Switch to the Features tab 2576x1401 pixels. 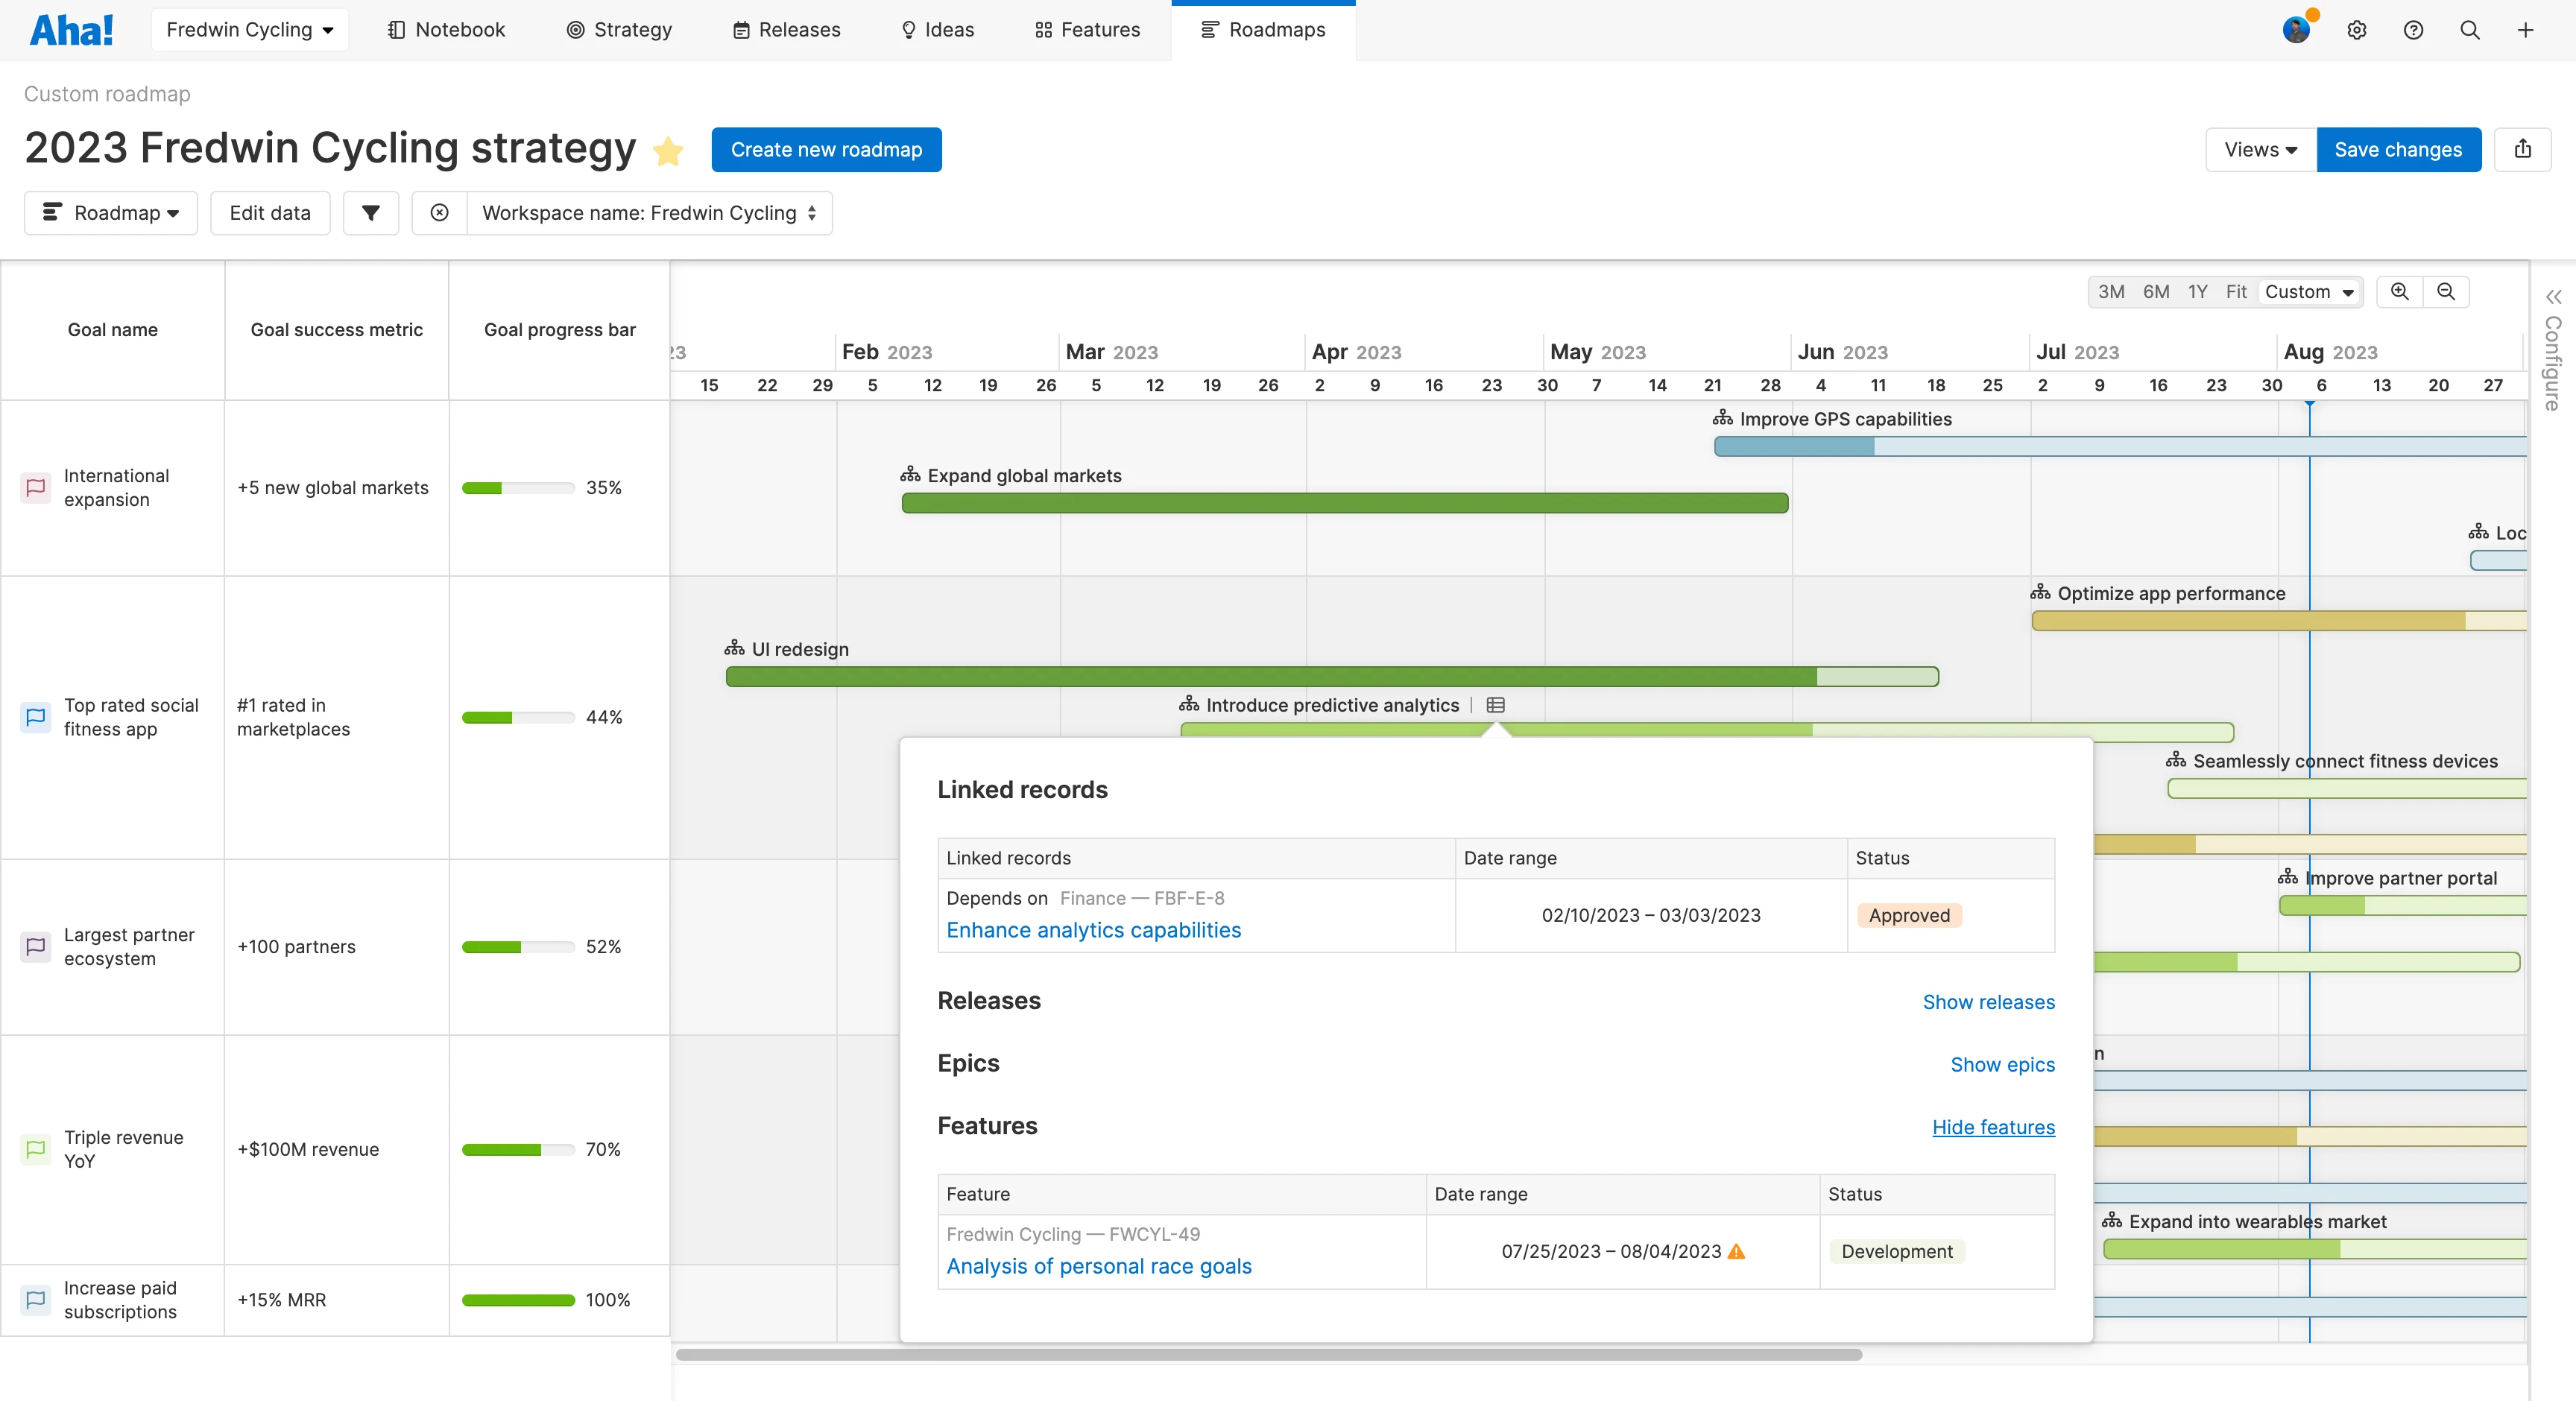(1087, 30)
